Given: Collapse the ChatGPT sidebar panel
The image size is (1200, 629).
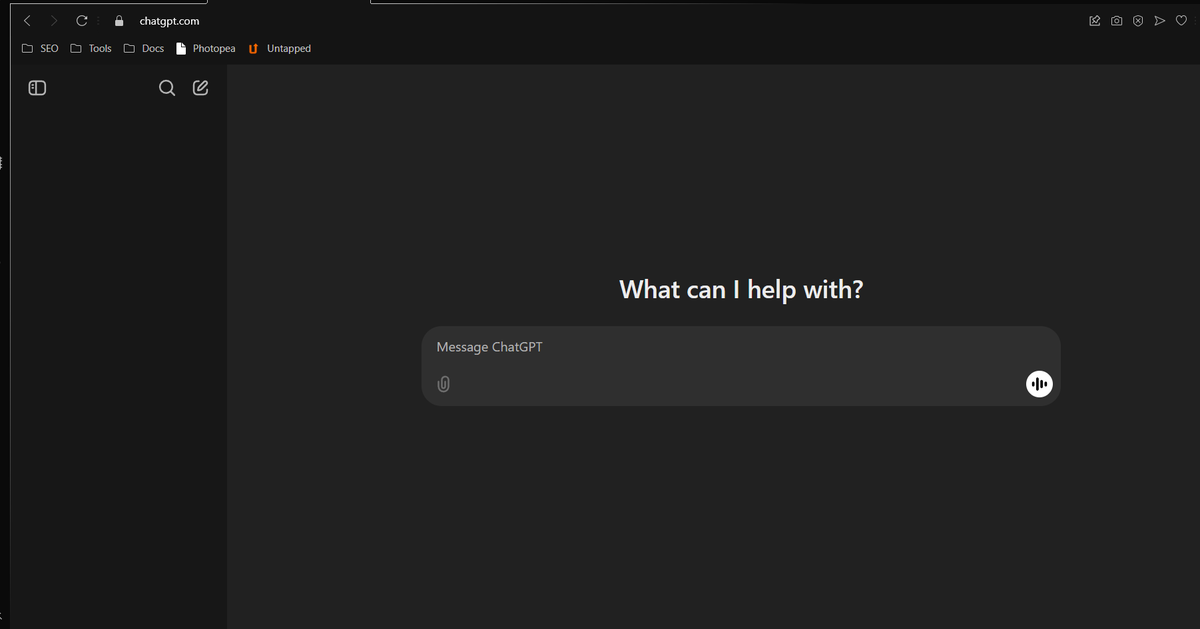Looking at the screenshot, I should (x=37, y=88).
